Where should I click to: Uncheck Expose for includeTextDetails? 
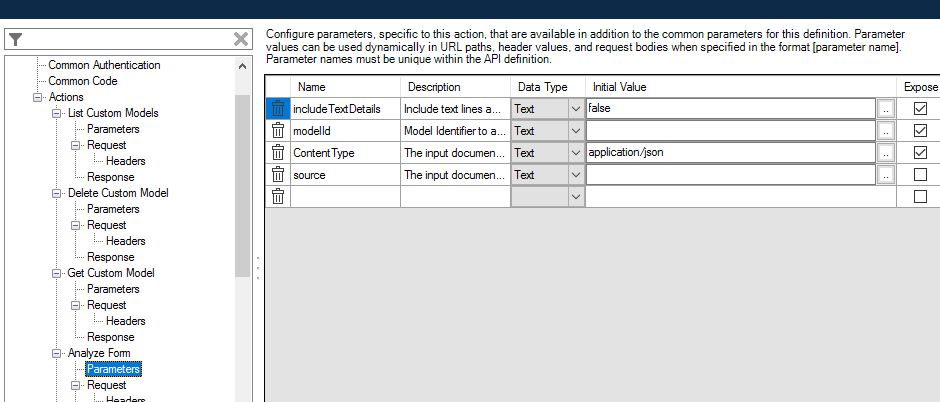920,108
